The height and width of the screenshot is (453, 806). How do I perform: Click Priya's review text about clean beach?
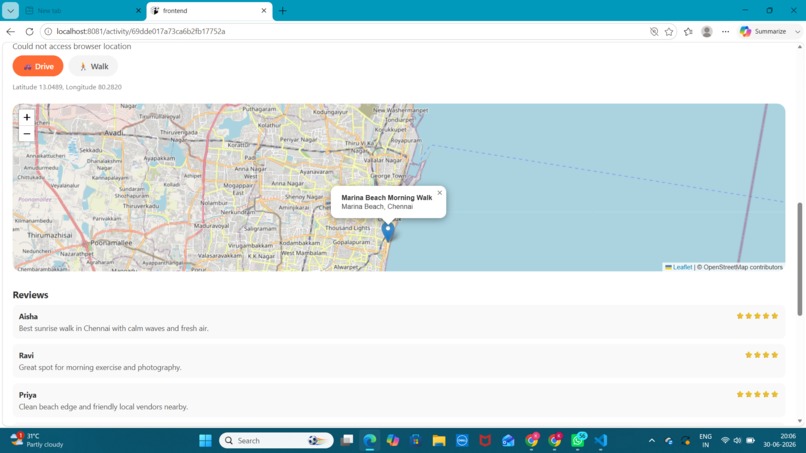103,407
